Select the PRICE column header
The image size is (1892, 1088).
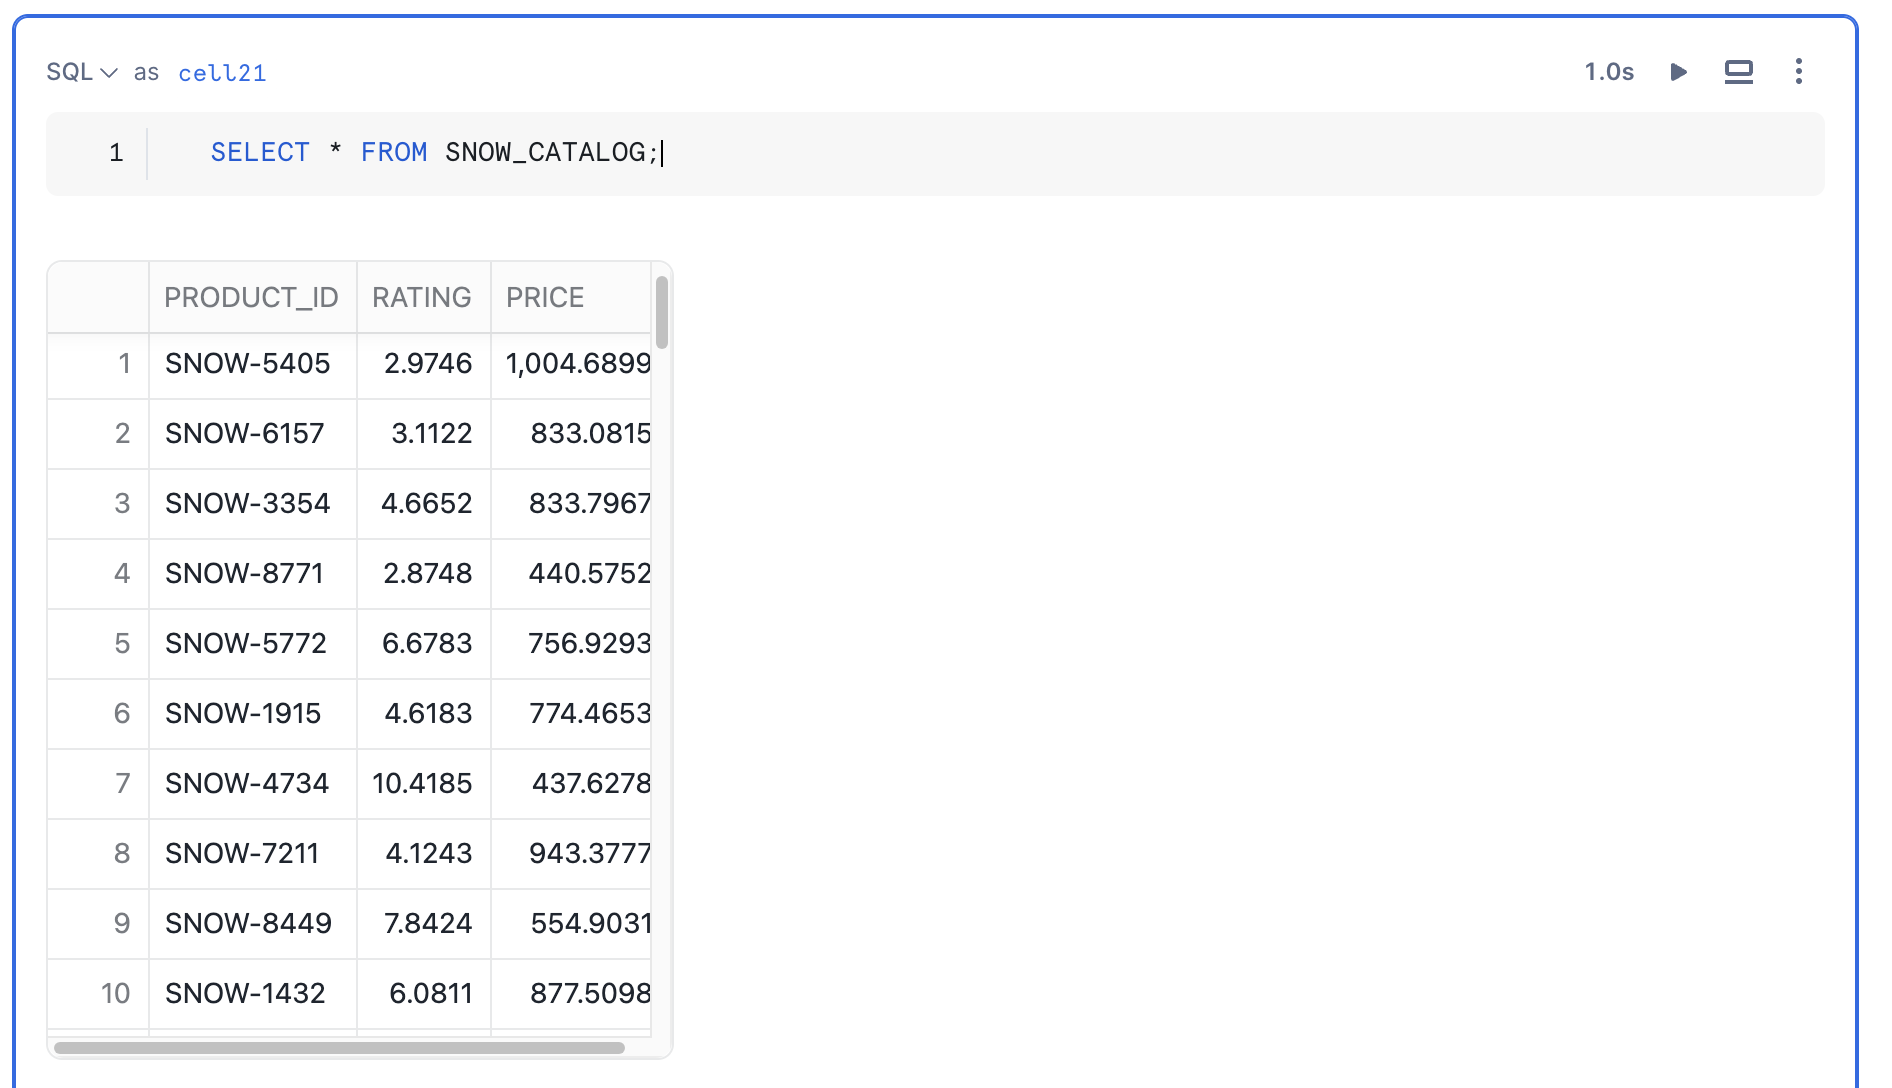point(545,296)
